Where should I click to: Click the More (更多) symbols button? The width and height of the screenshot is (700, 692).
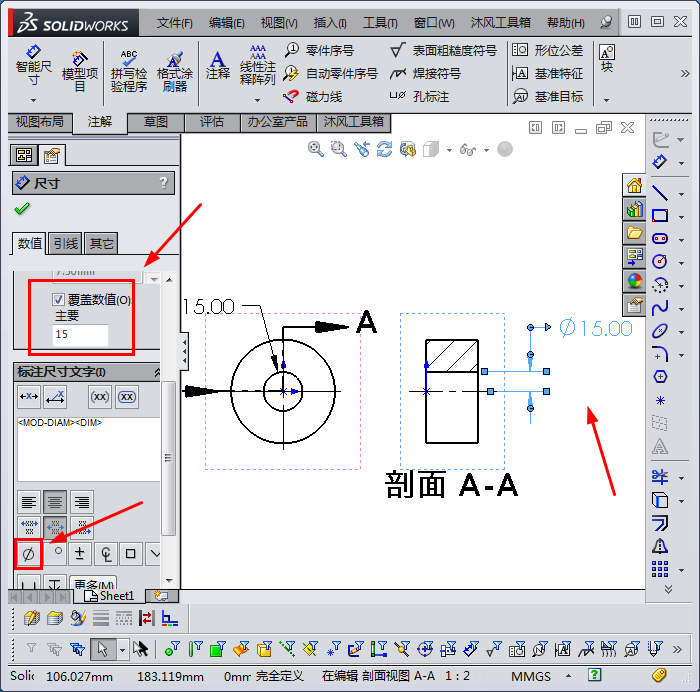pyautogui.click(x=94, y=584)
